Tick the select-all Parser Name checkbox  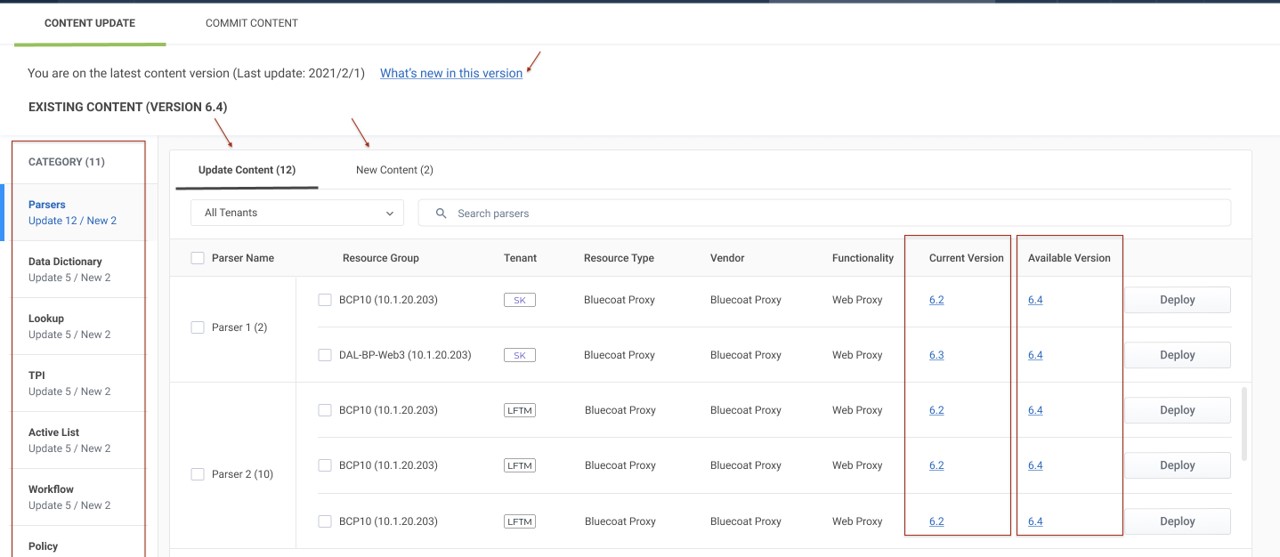198,258
